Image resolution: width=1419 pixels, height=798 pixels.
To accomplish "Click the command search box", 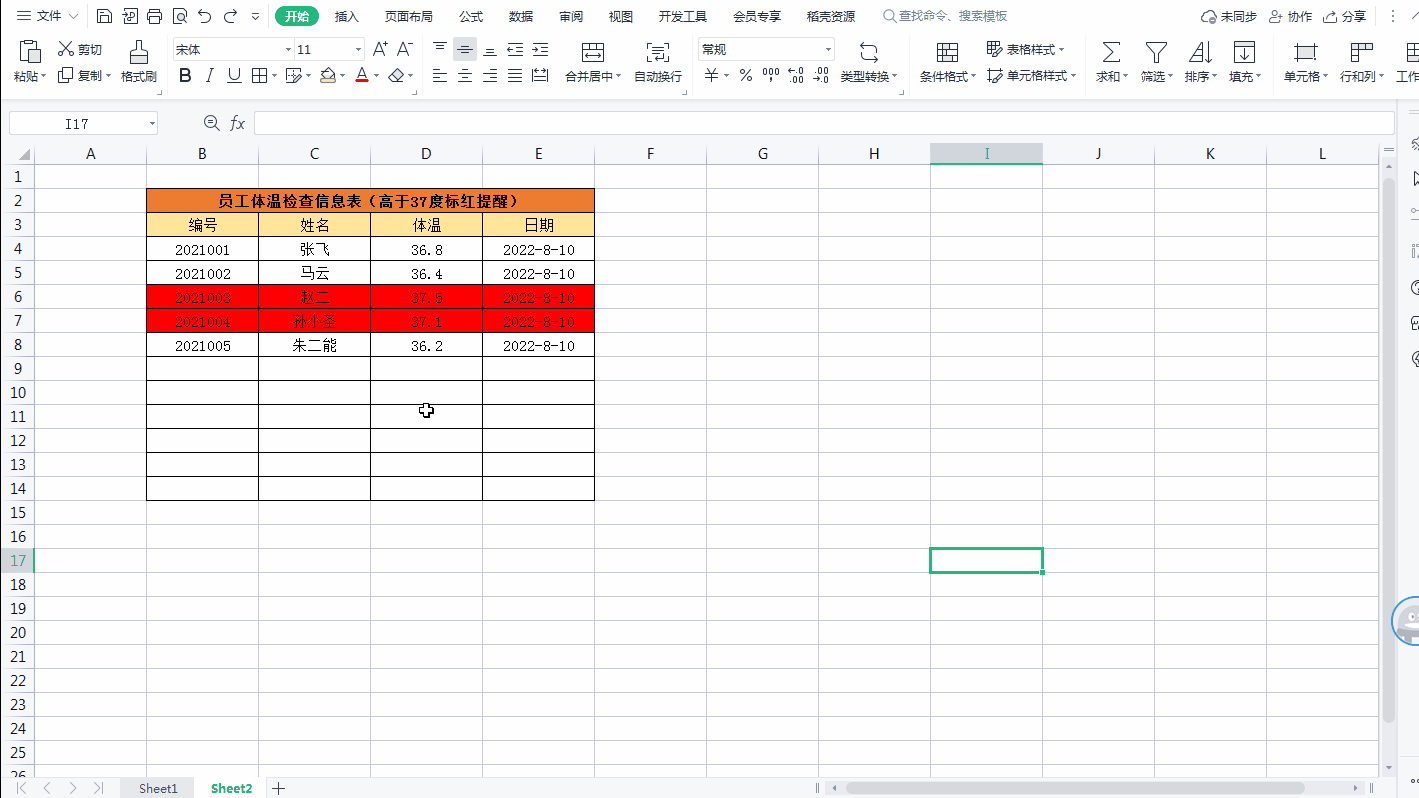I will coord(945,16).
